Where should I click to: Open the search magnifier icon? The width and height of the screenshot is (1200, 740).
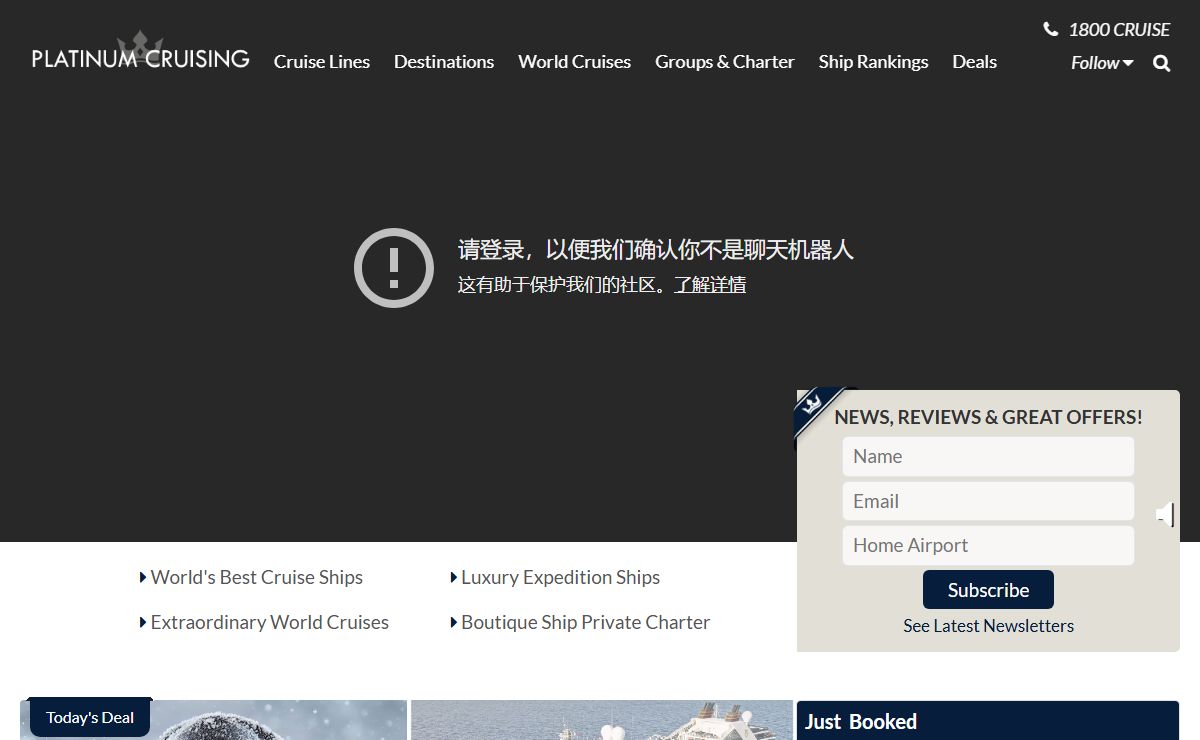(x=1161, y=63)
